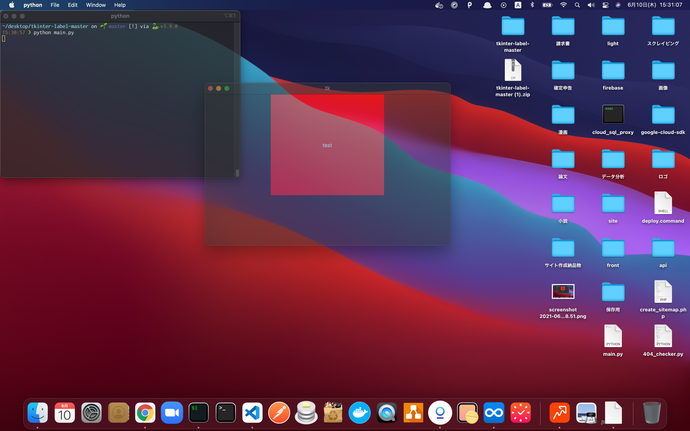
Task: Click the terminal window scrollbar
Action: pyautogui.click(x=237, y=173)
